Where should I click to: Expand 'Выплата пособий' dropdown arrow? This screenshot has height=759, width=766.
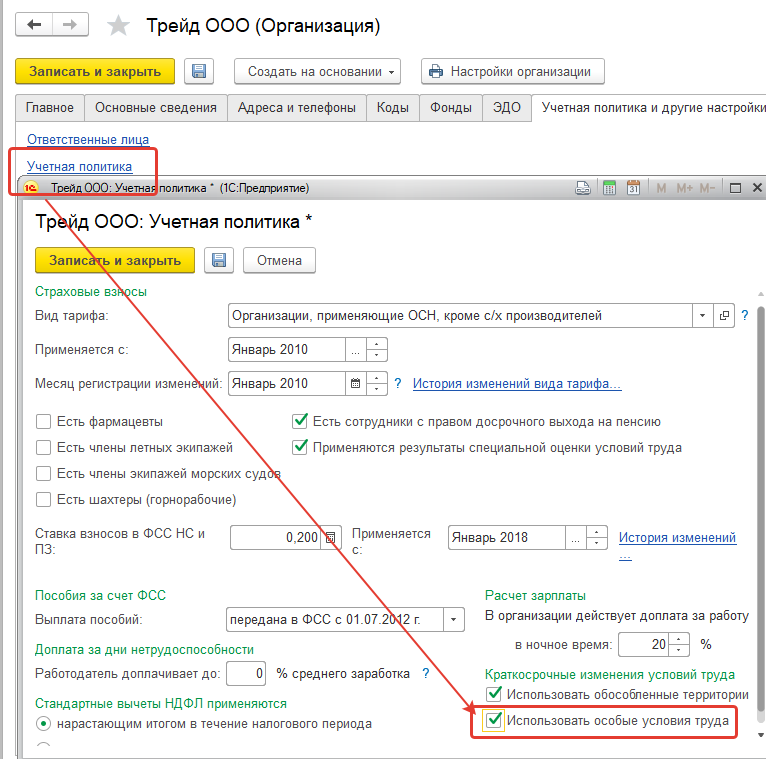pos(453,619)
